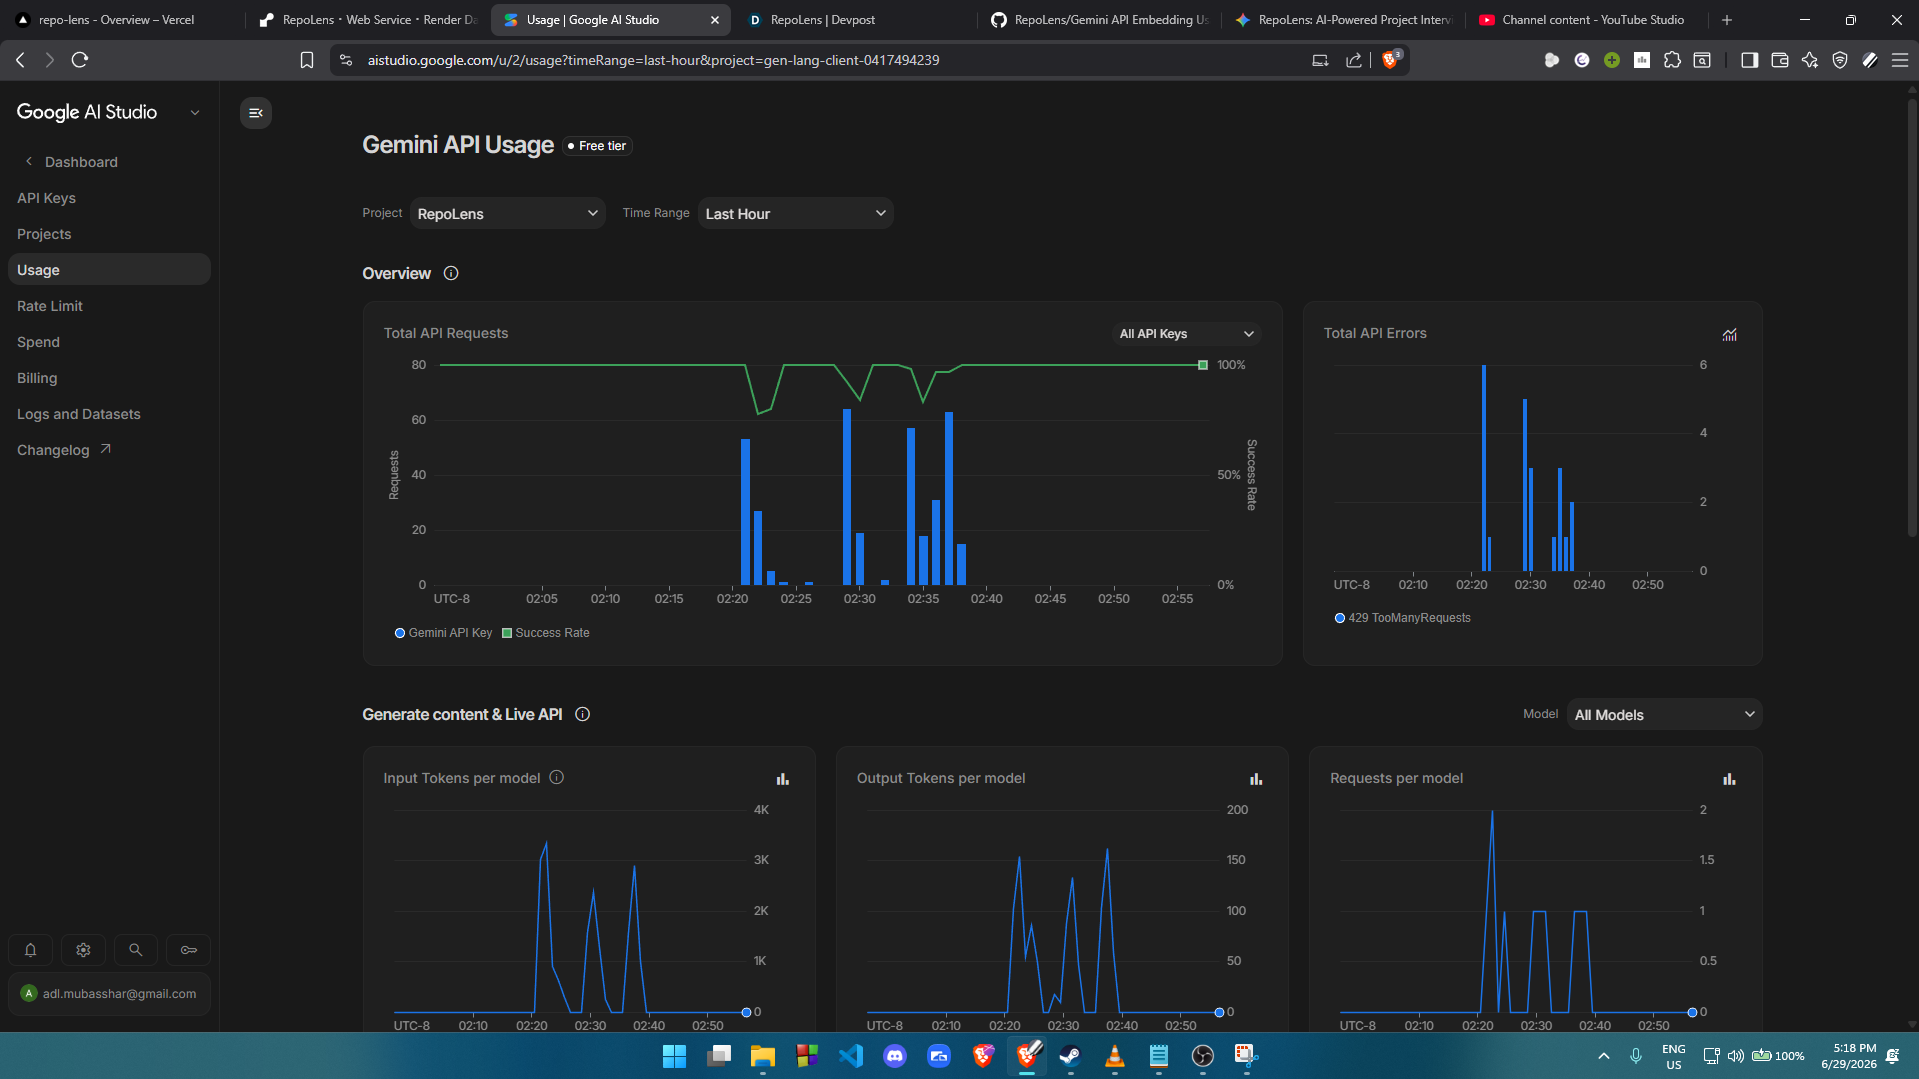Open Logs and Datasets in the sidebar

(109, 414)
